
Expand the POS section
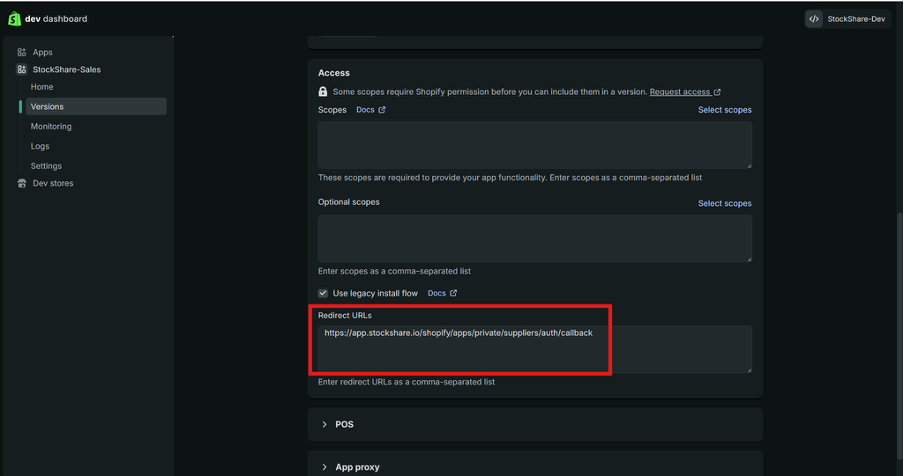[x=325, y=424]
